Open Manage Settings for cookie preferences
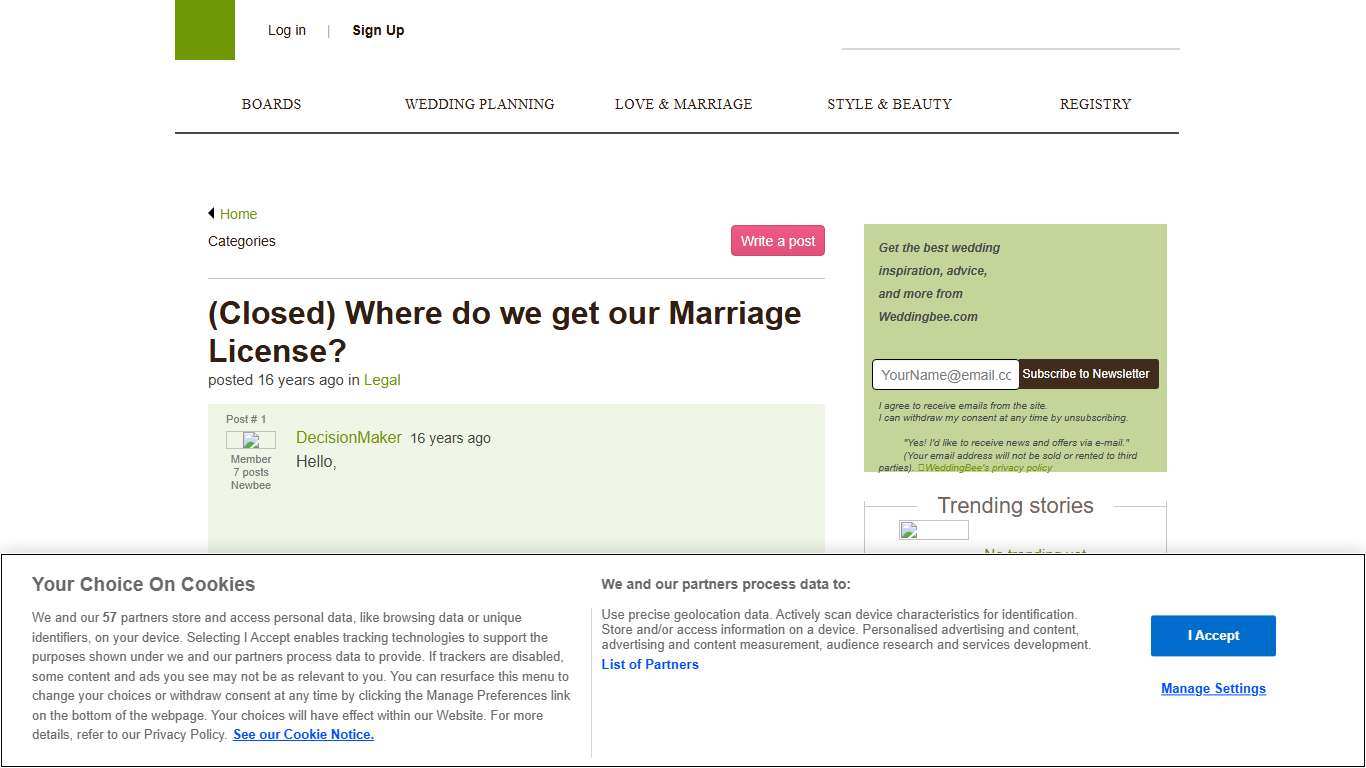Image resolution: width=1366 pixels, height=768 pixels. [x=1213, y=688]
